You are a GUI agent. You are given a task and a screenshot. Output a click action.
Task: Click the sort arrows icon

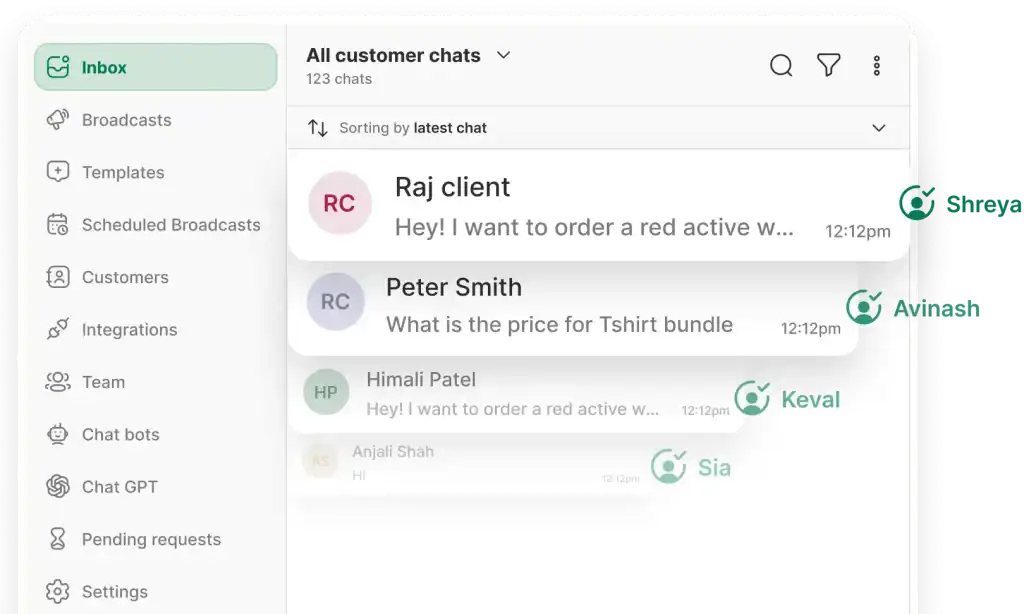pyautogui.click(x=317, y=128)
